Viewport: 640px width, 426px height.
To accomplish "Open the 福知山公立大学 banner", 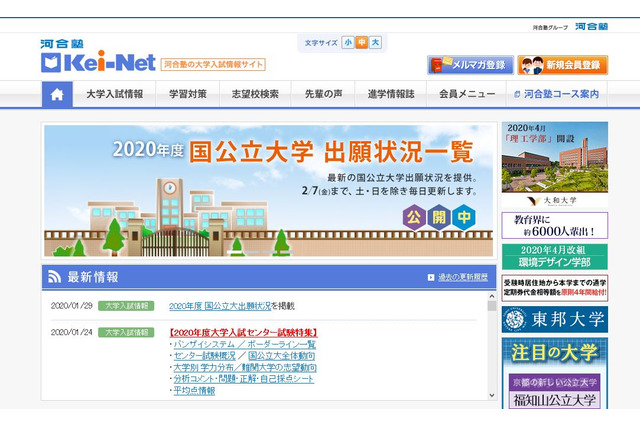I will pos(555,391).
